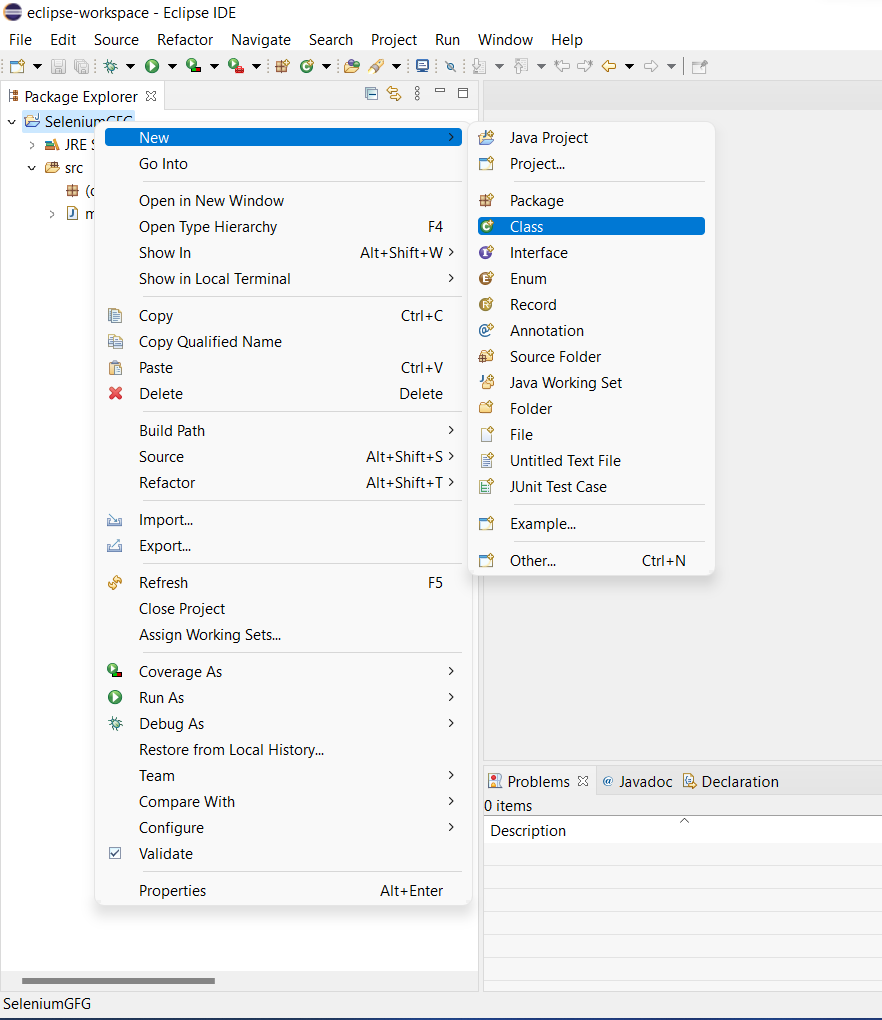Click the Search flashlight toolbar icon
Viewport: 882px width, 1020px height.
376,66
